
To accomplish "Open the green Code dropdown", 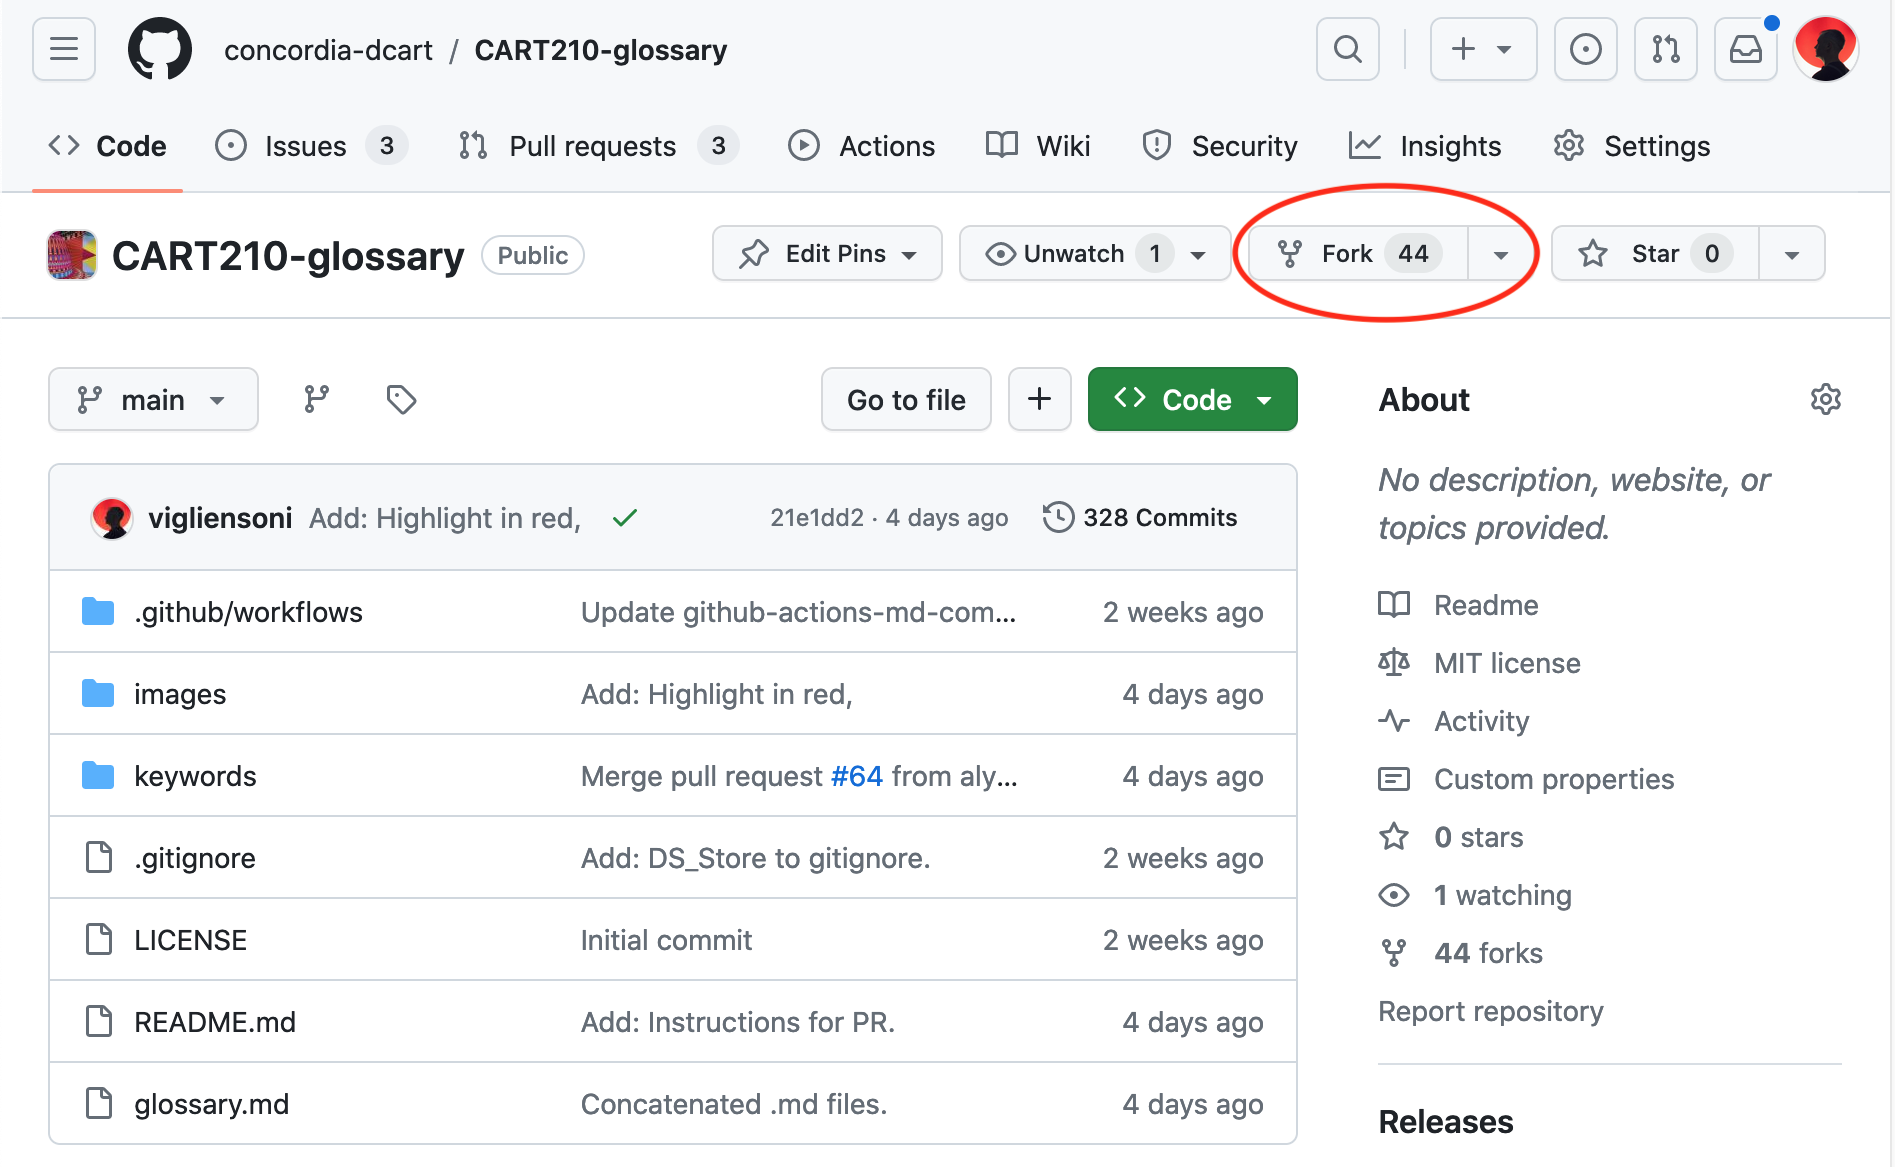I will (1193, 399).
